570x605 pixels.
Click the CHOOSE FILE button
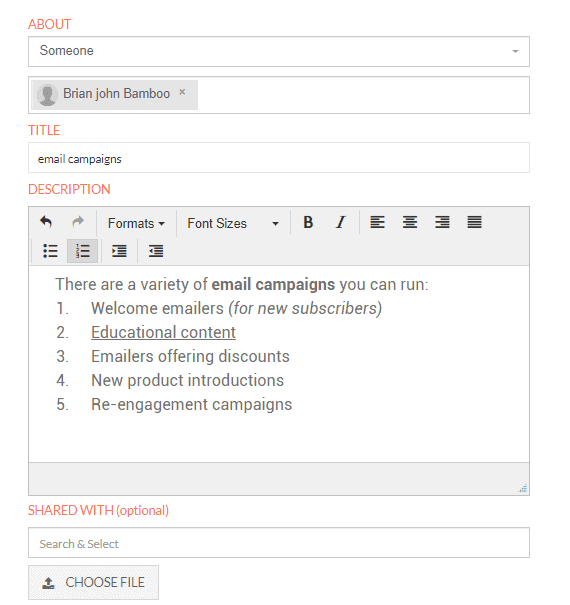coord(93,582)
